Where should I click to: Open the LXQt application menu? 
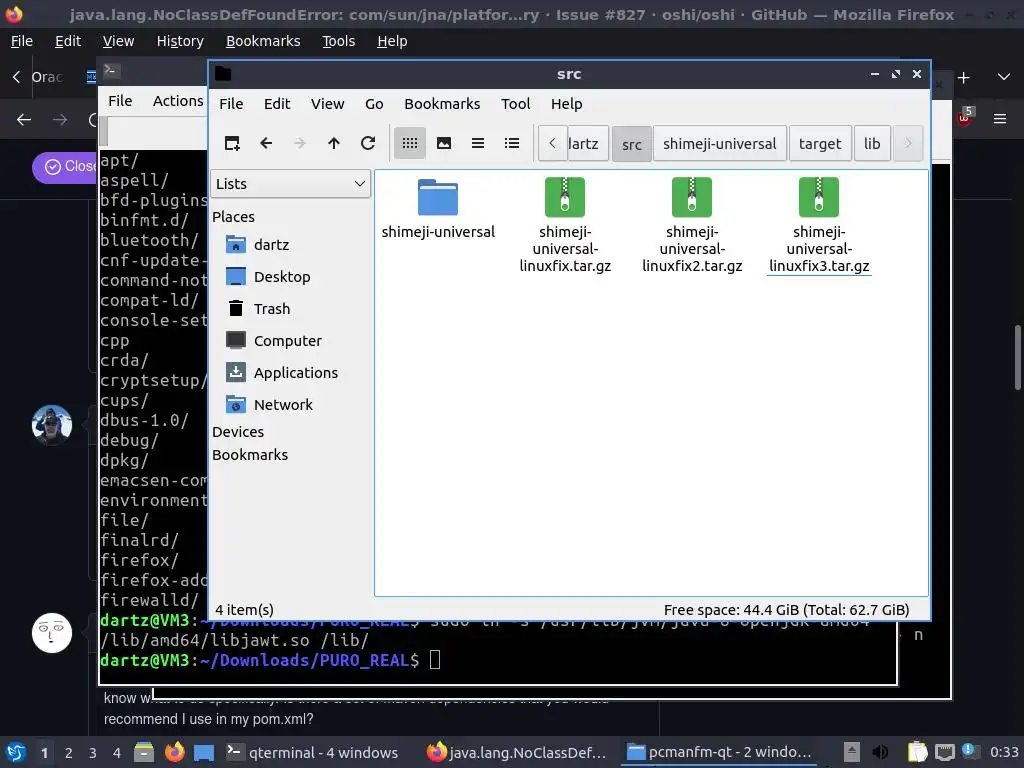point(16,752)
